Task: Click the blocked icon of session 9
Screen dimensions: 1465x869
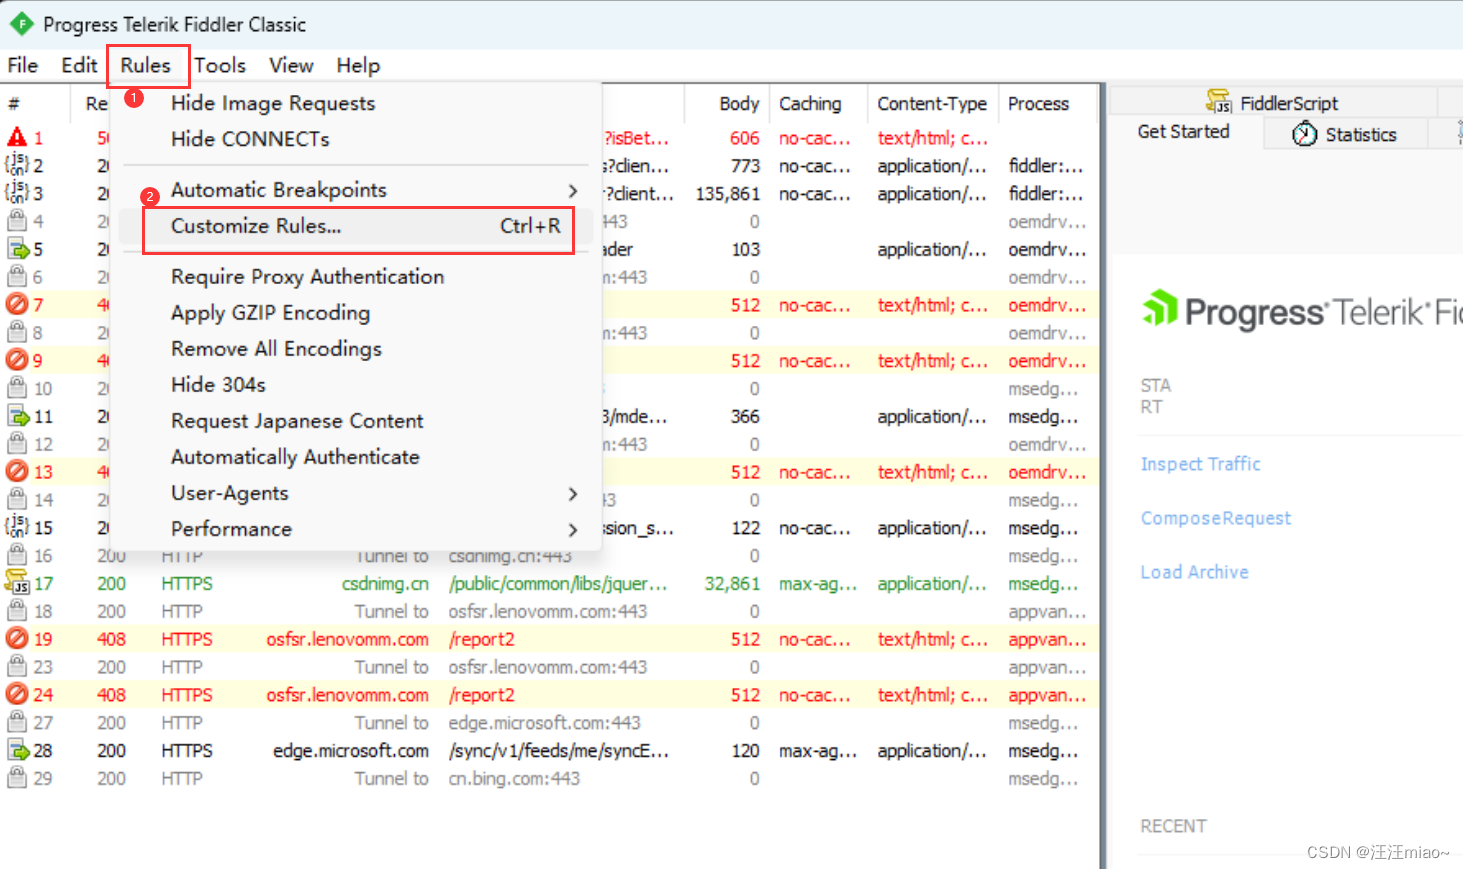Action: point(17,360)
